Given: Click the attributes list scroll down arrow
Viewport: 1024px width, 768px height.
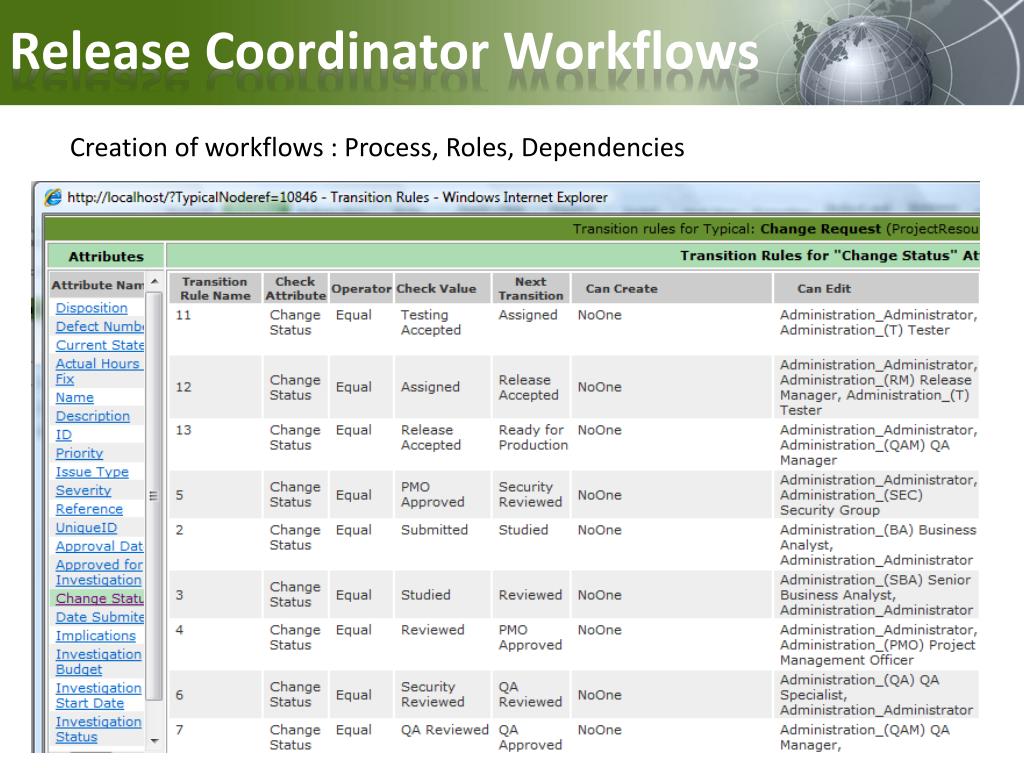Looking at the screenshot, I should (154, 741).
